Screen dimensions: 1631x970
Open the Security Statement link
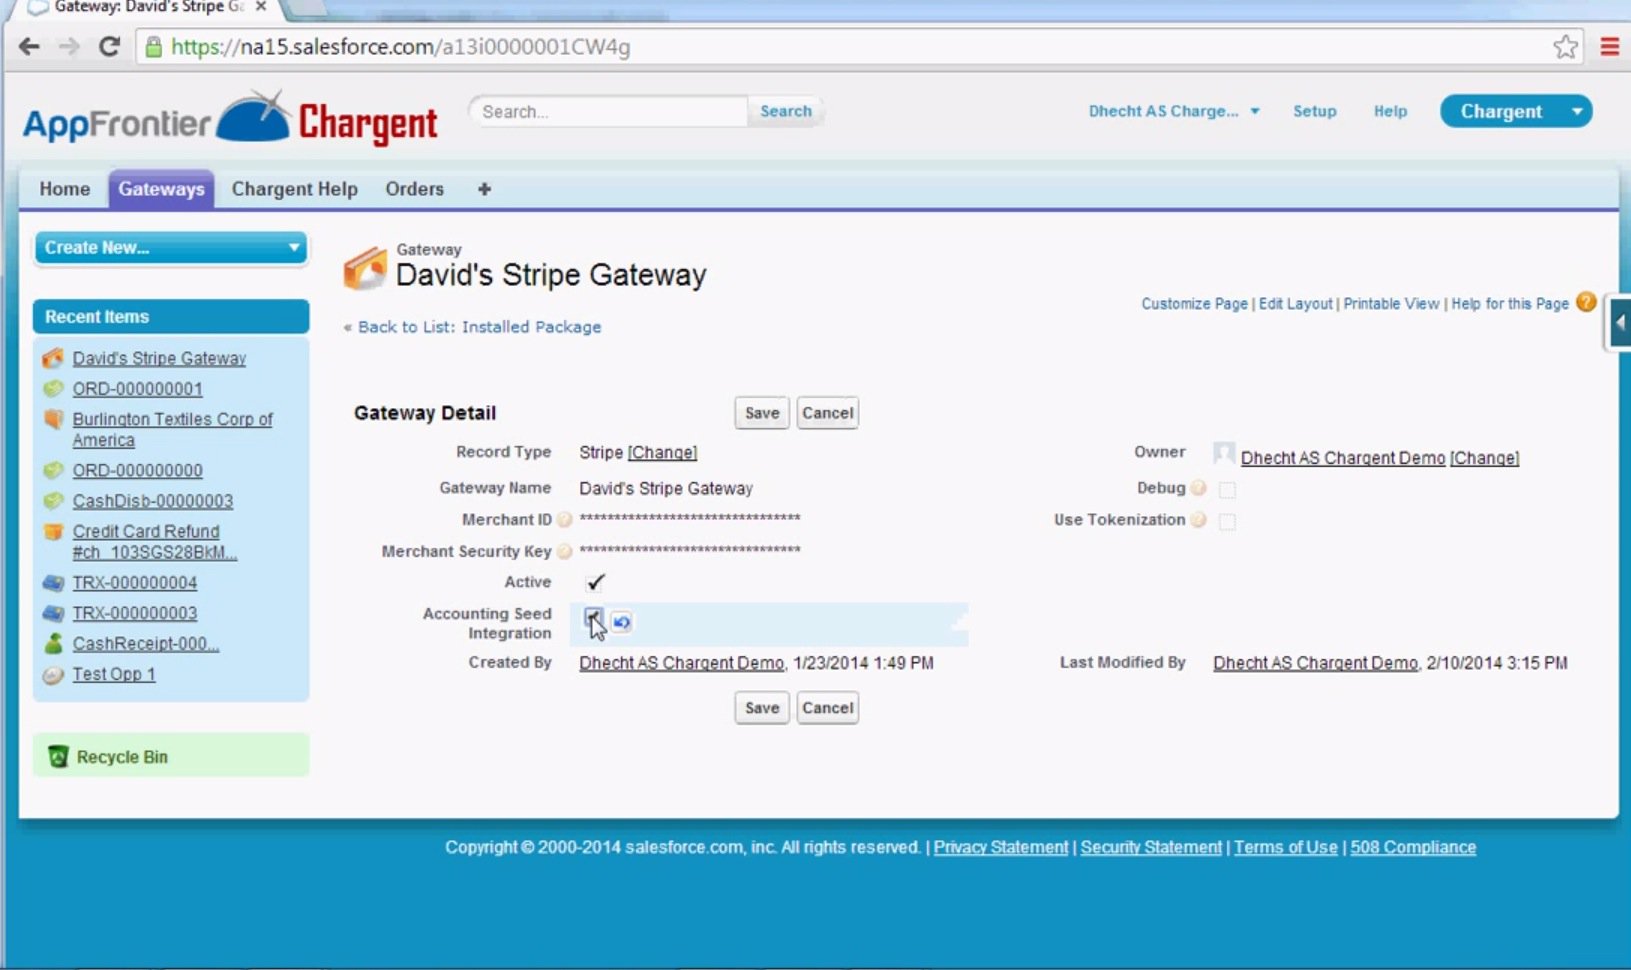tap(1151, 847)
